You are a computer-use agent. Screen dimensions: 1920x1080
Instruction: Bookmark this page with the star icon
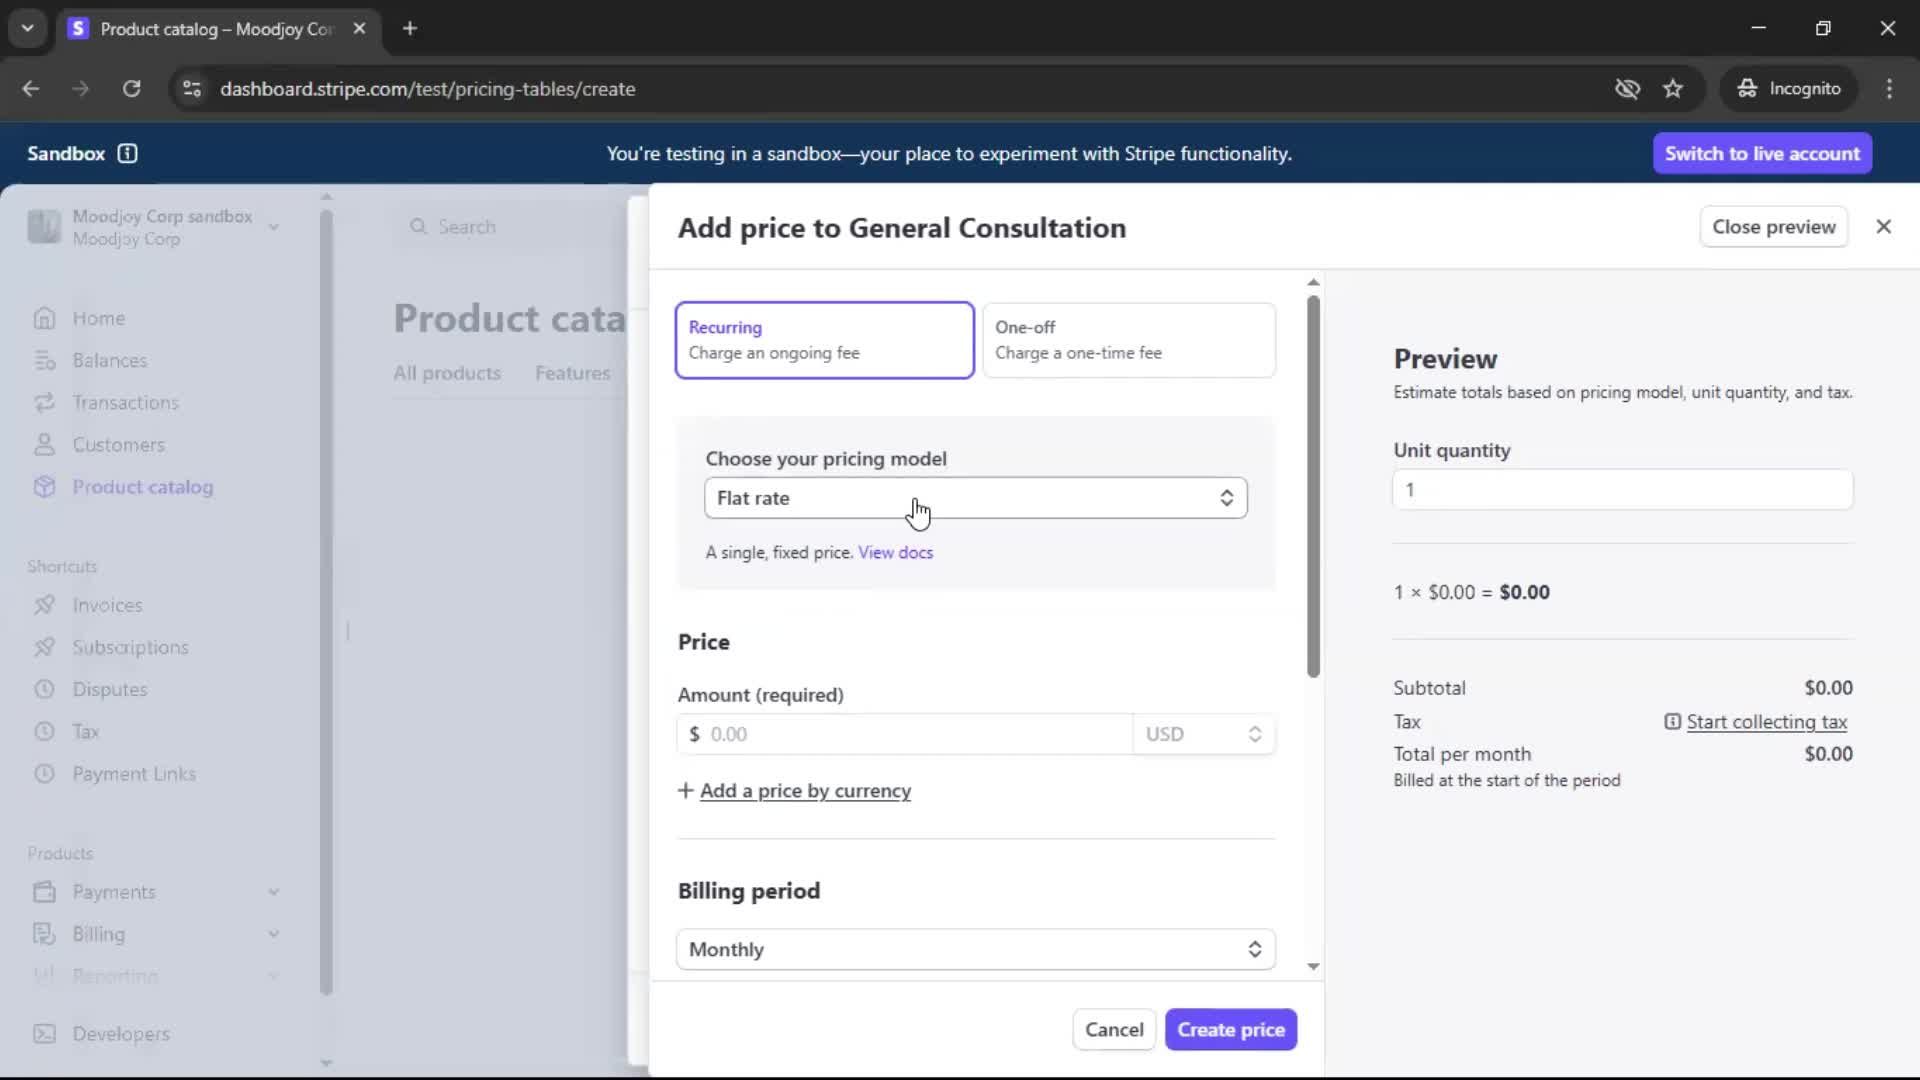click(x=1672, y=88)
